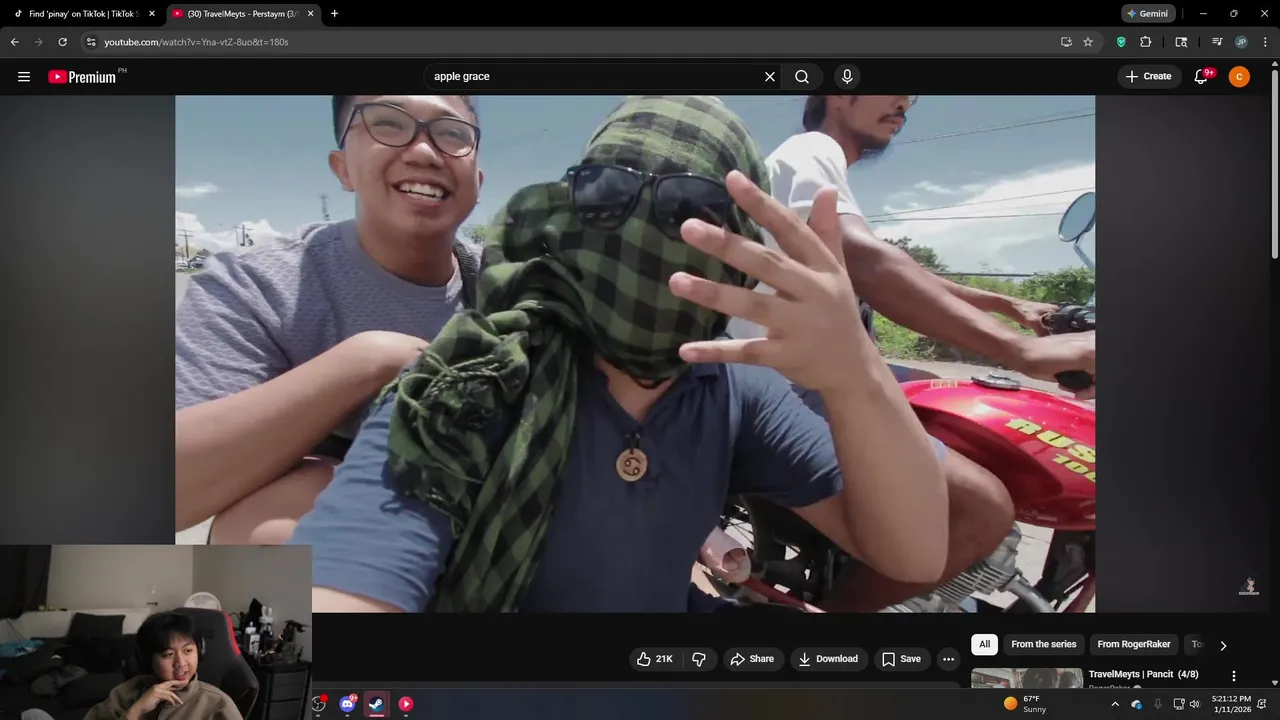Select the 'From RogerRaker' chip
Image resolution: width=1280 pixels, height=720 pixels.
(1133, 645)
